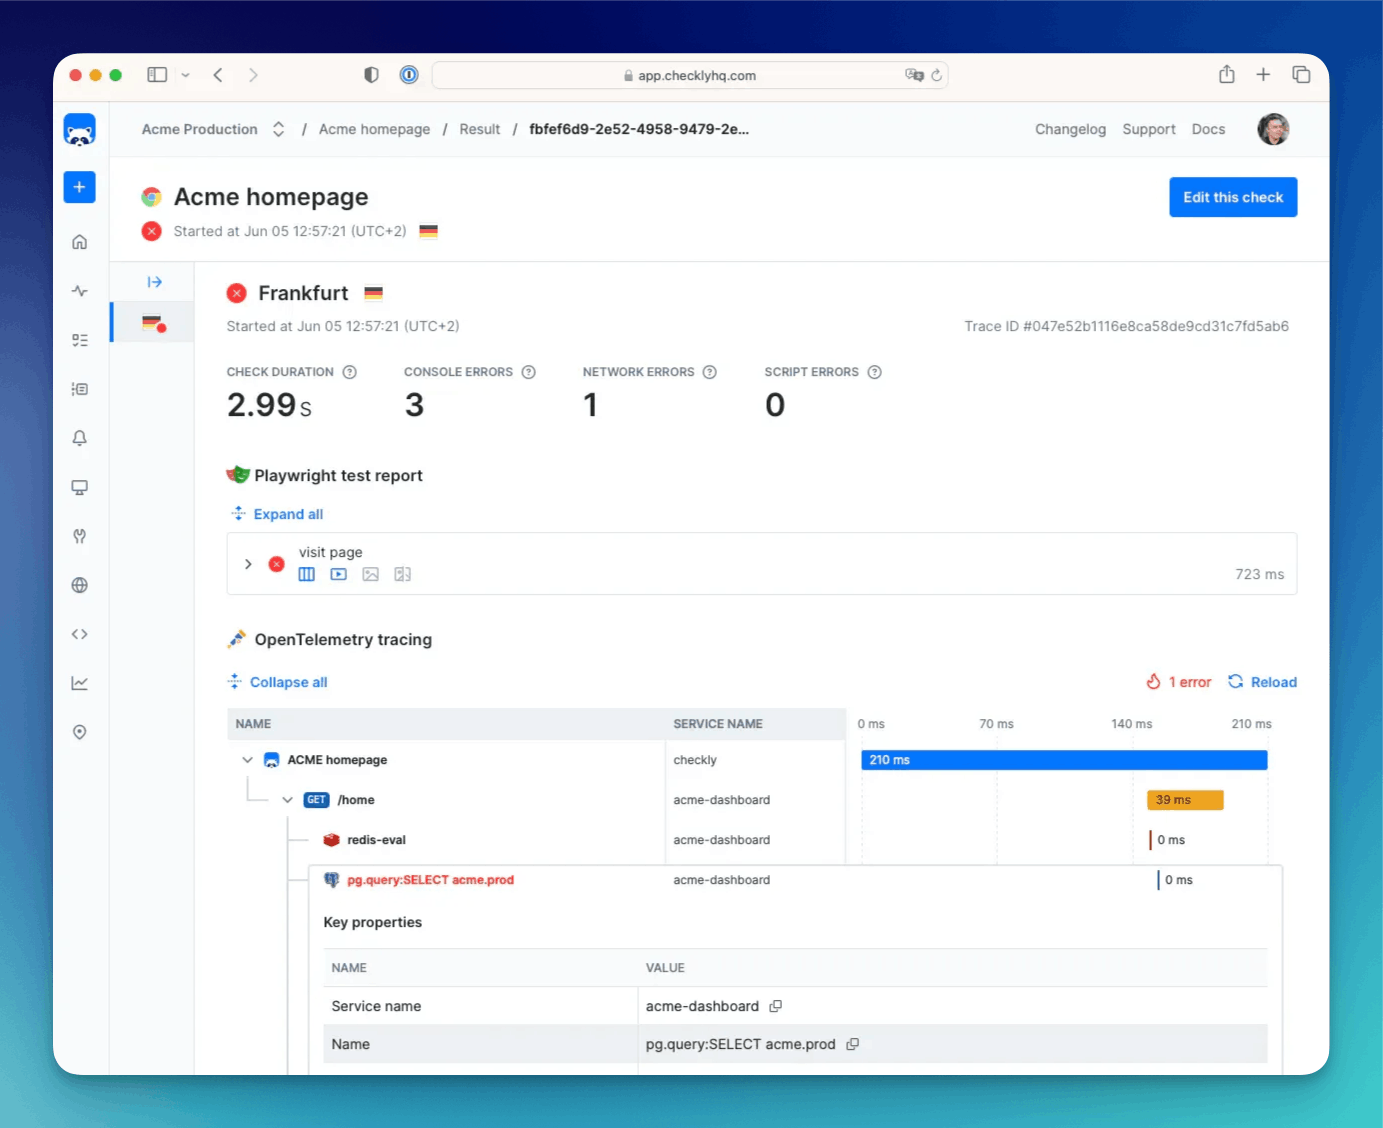The width and height of the screenshot is (1383, 1128).
Task: Open the location pin sidebar icon
Action: [x=80, y=732]
